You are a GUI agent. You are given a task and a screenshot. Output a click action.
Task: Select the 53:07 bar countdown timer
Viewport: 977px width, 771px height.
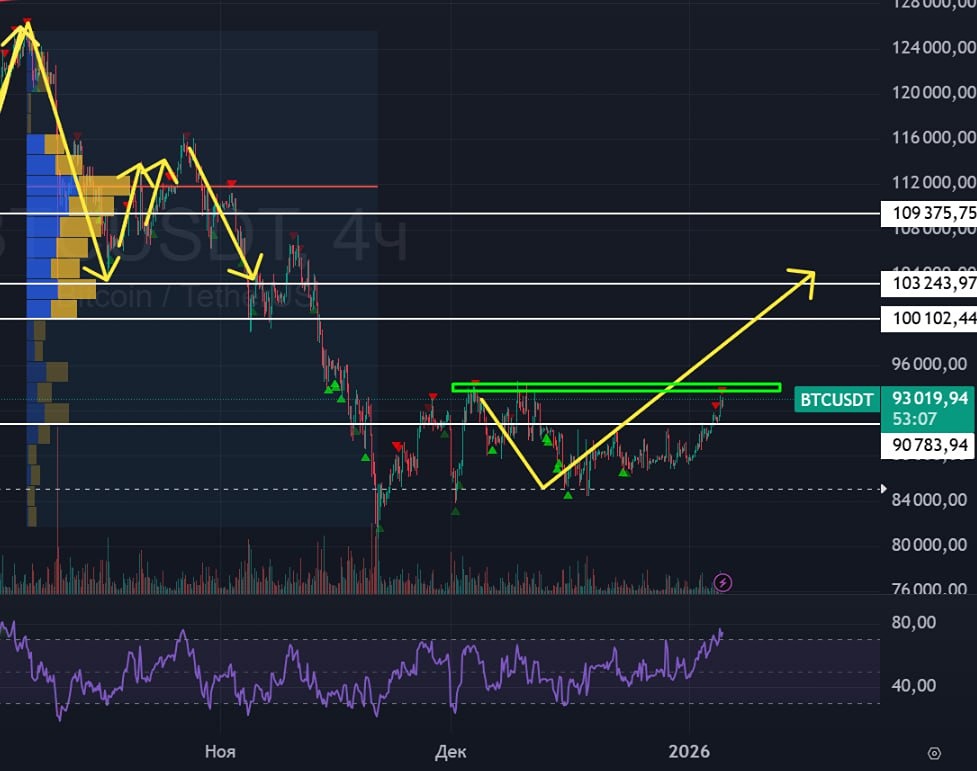914,419
